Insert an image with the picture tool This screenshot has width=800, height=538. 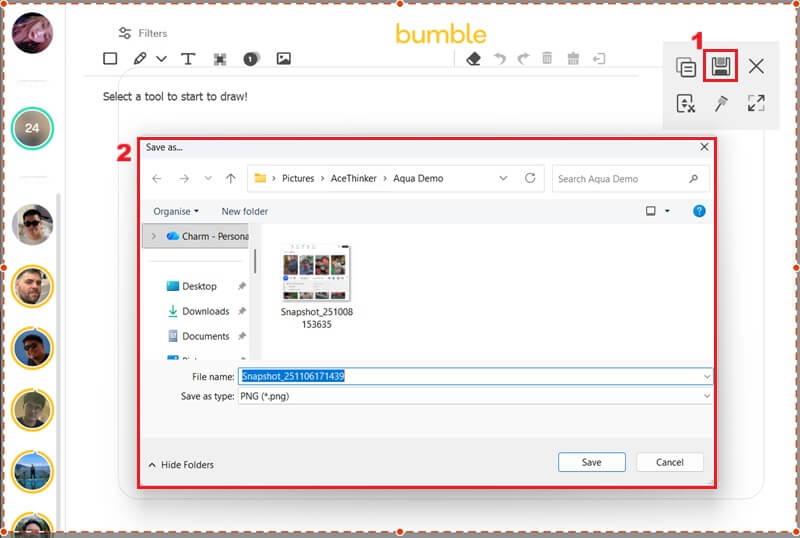[284, 59]
